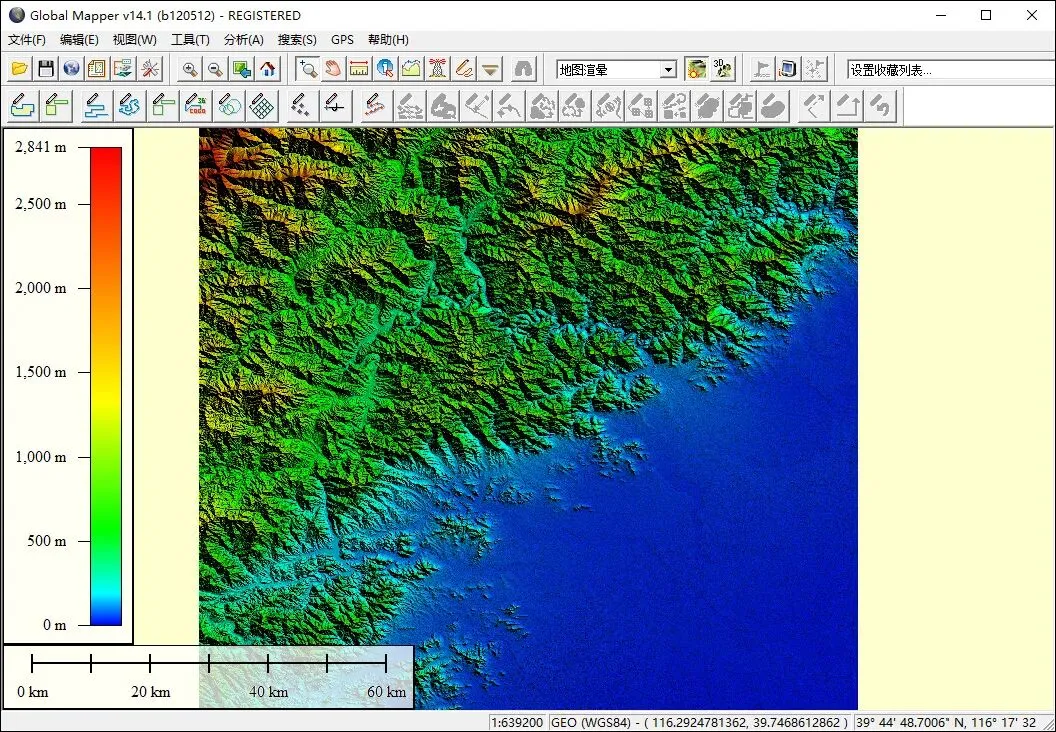Select the hand Pan tool

click(x=334, y=69)
